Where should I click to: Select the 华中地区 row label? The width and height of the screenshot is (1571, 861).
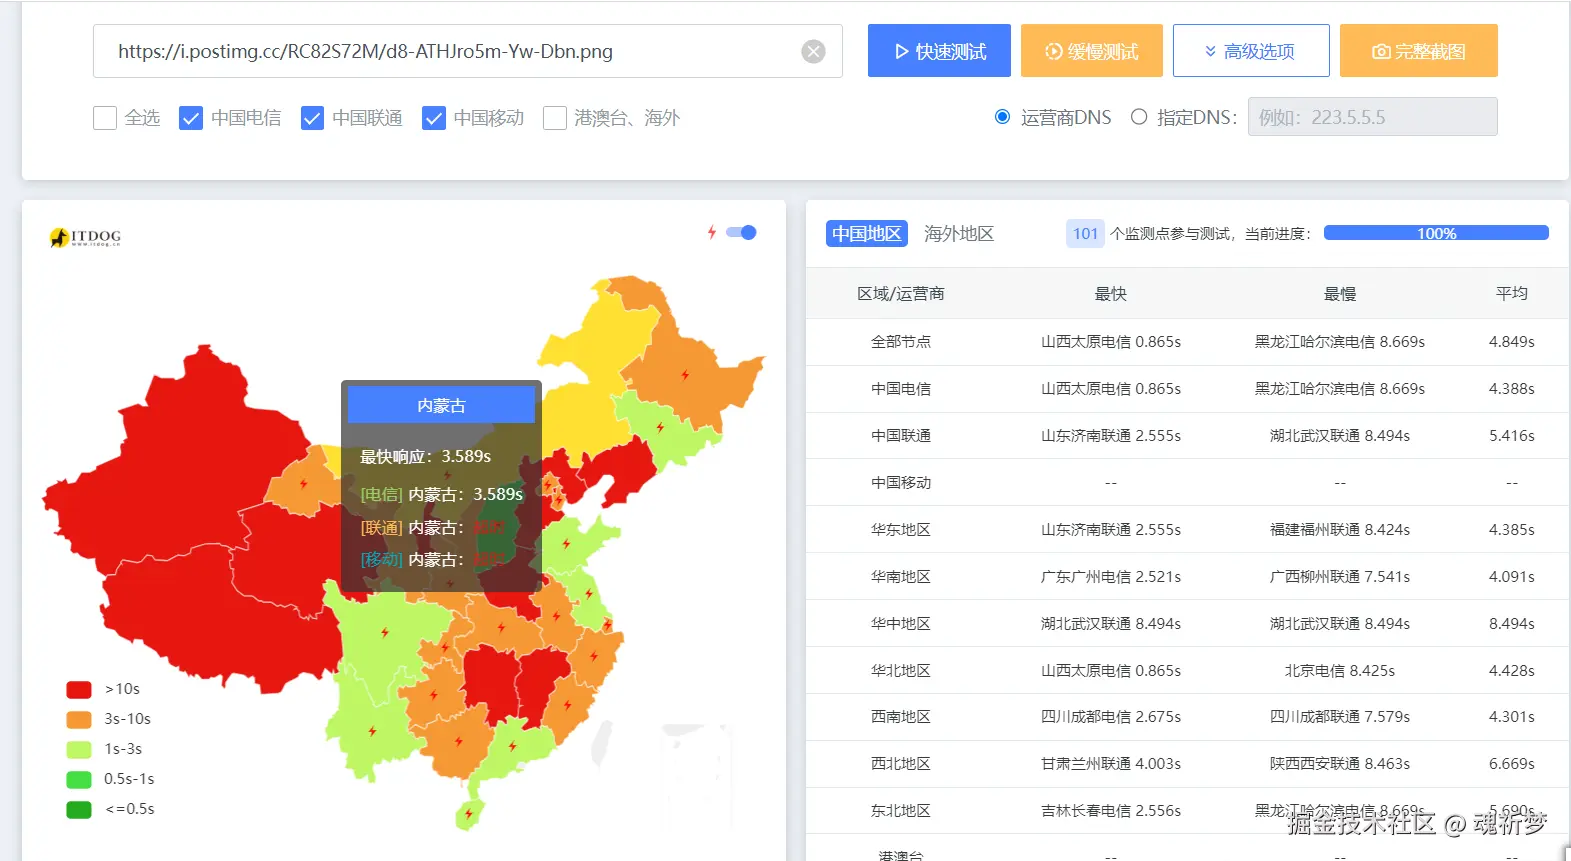pyautogui.click(x=900, y=624)
